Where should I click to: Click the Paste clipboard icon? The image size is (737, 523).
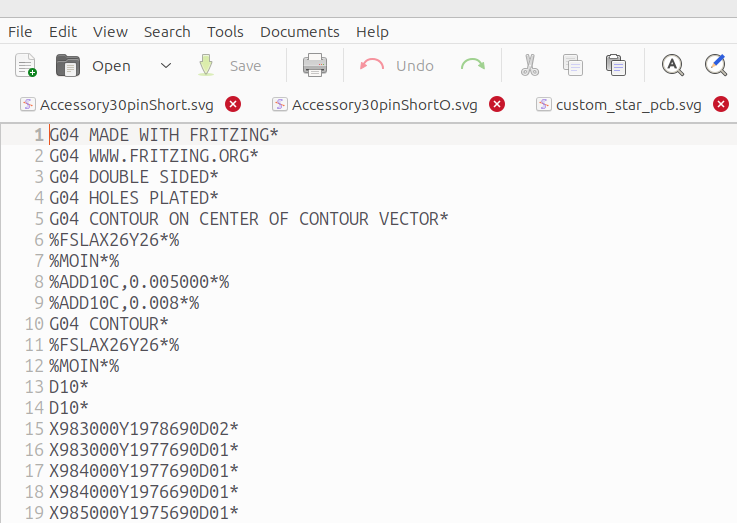click(x=616, y=66)
